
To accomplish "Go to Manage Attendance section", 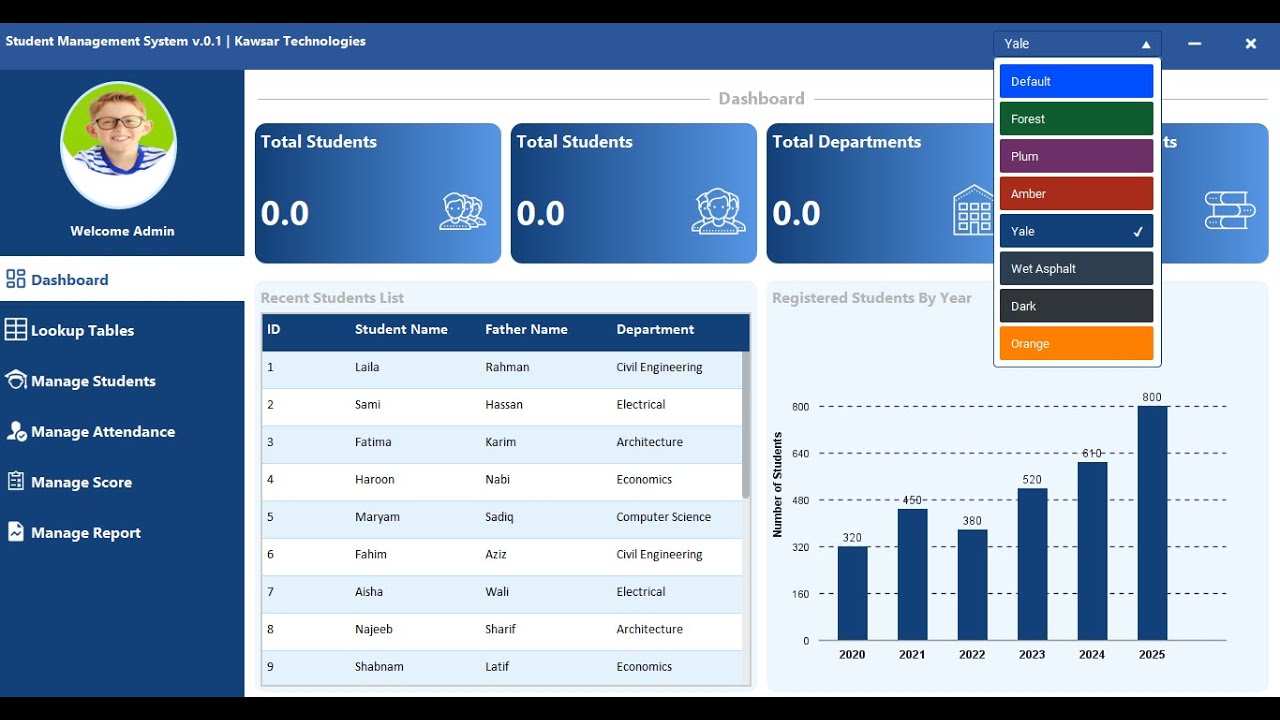I will [x=122, y=431].
